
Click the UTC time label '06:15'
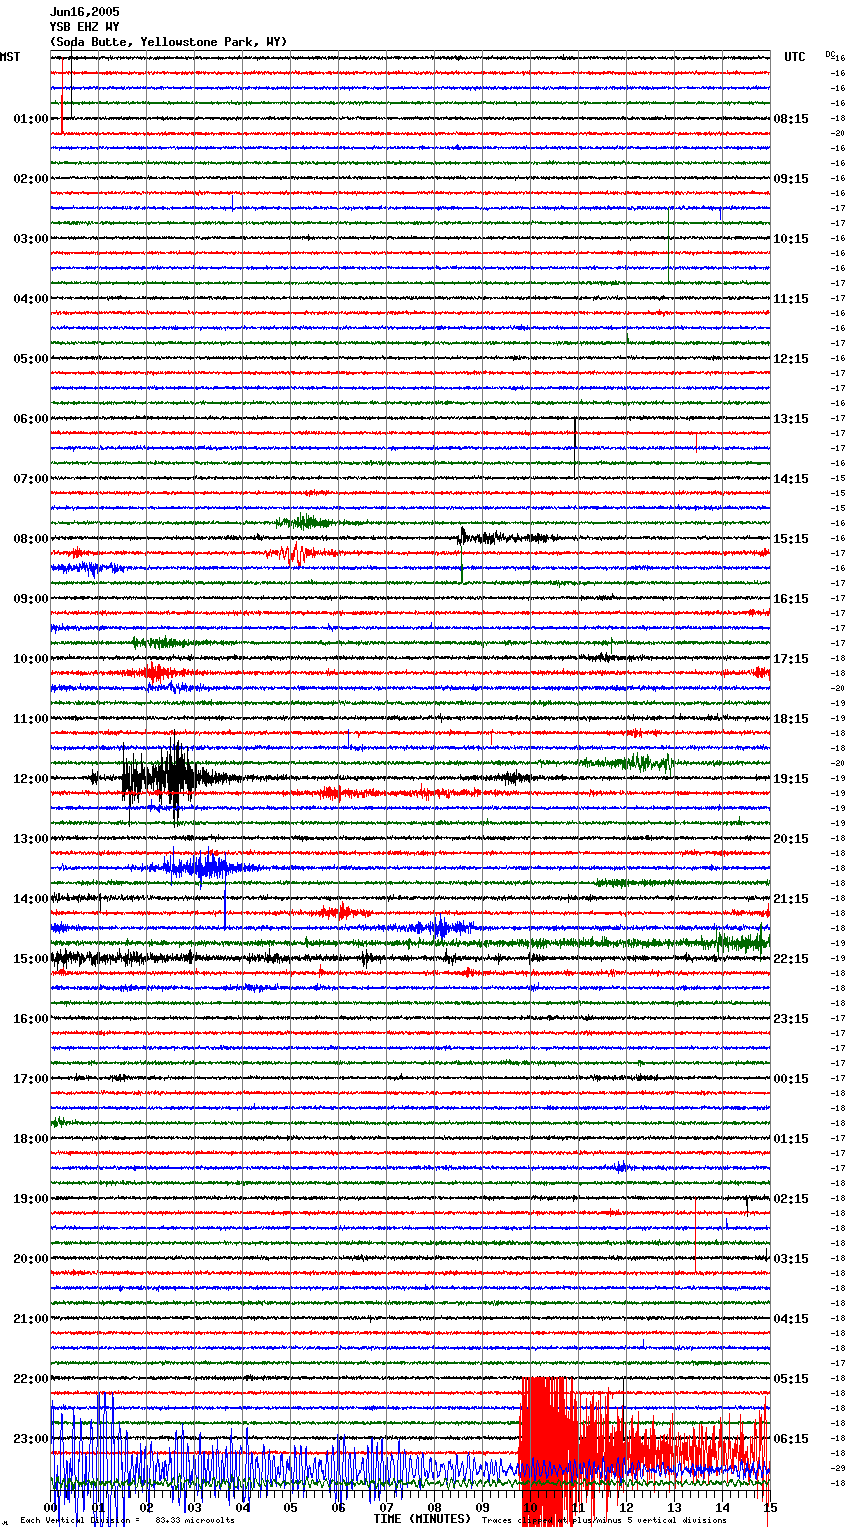(791, 1439)
